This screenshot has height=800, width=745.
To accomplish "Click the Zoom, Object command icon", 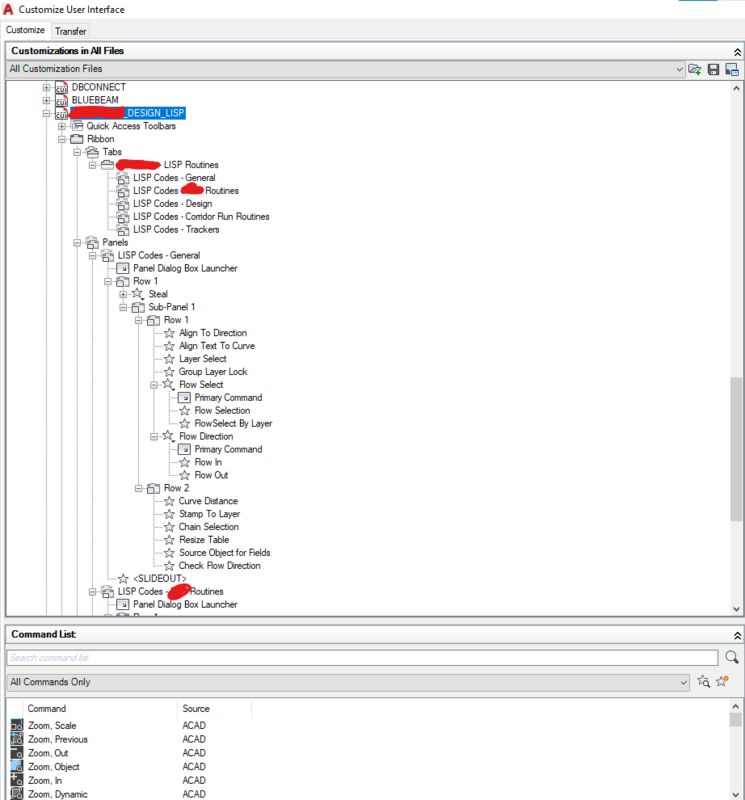I will point(17,766).
